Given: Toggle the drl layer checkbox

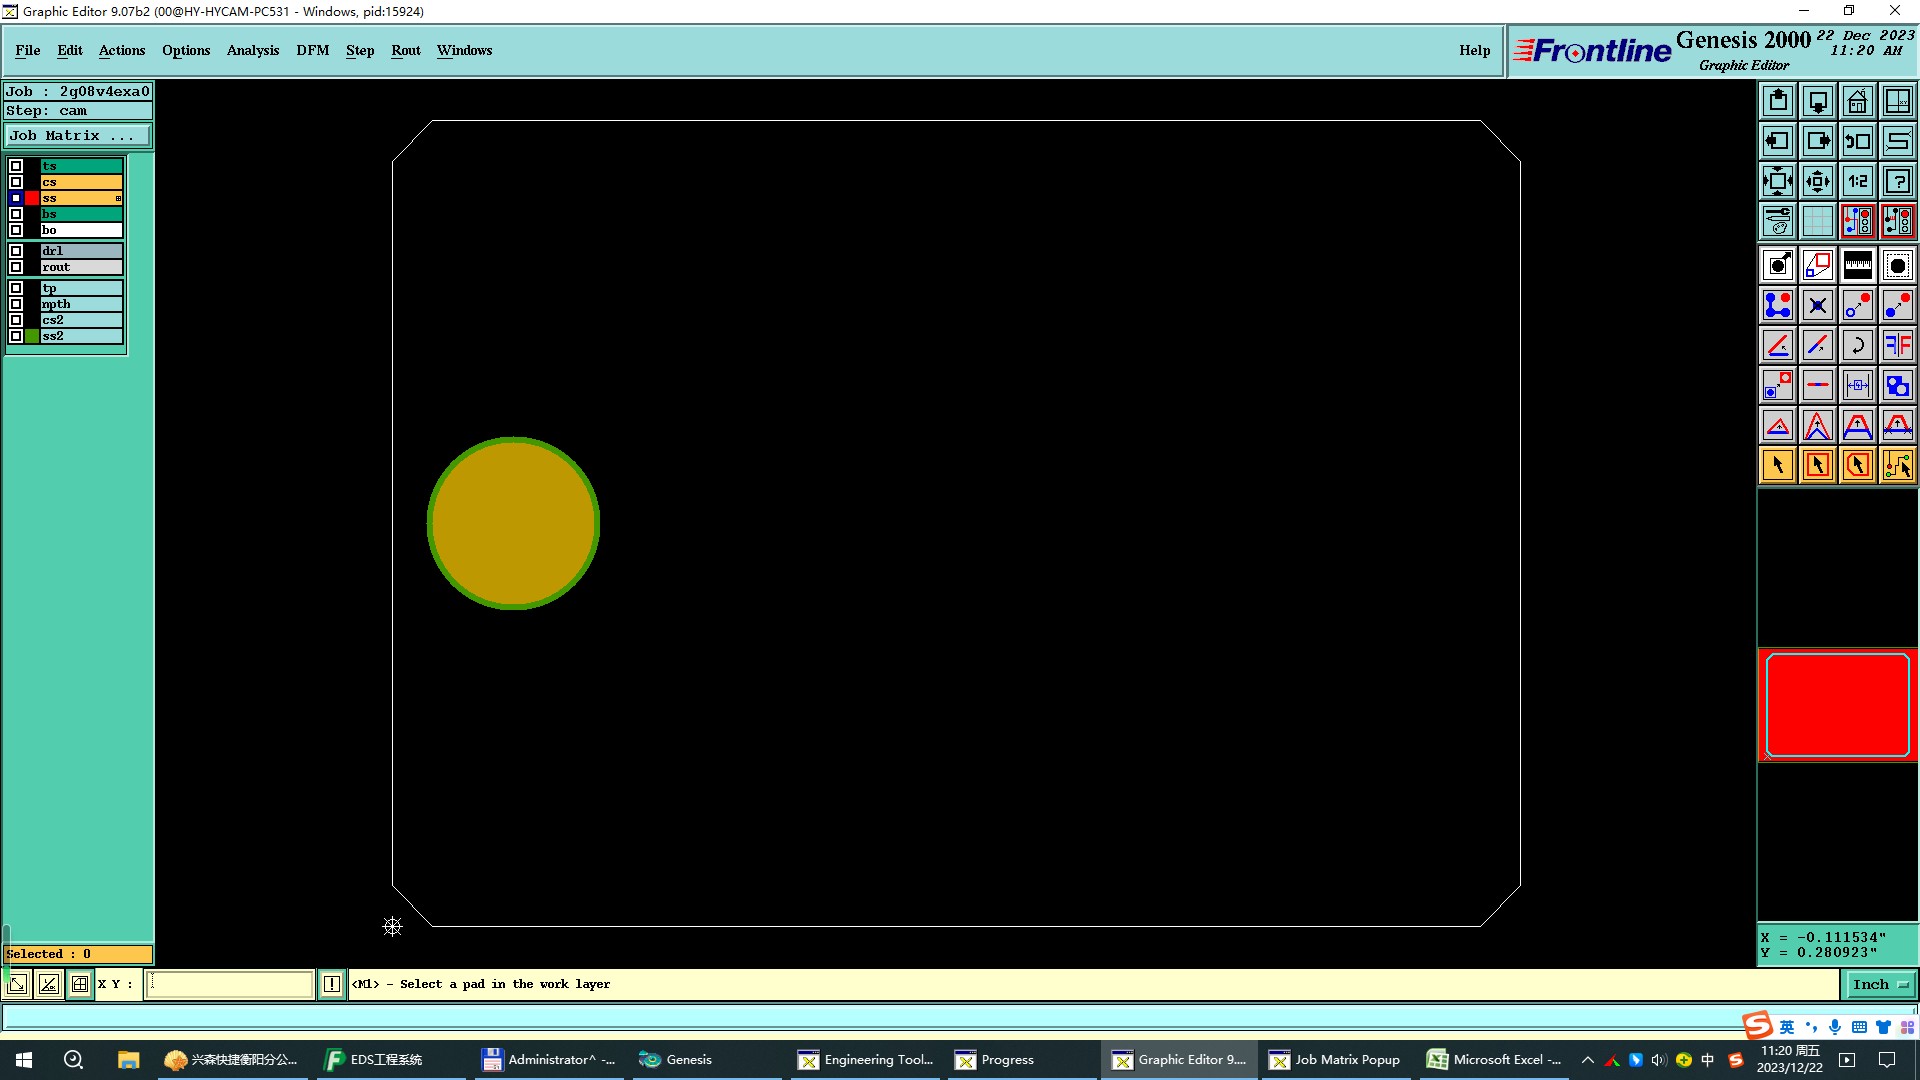Looking at the screenshot, I should click(16, 251).
